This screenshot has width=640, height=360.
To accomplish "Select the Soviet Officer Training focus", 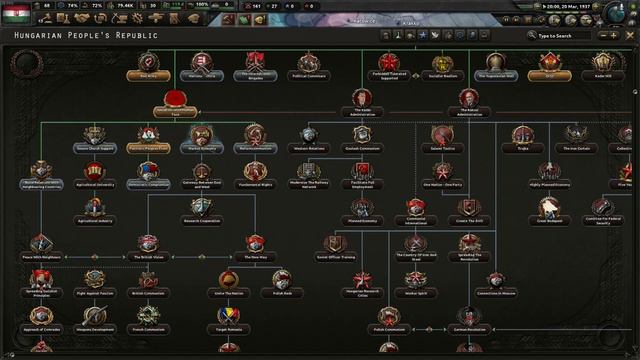I will (336, 248).
